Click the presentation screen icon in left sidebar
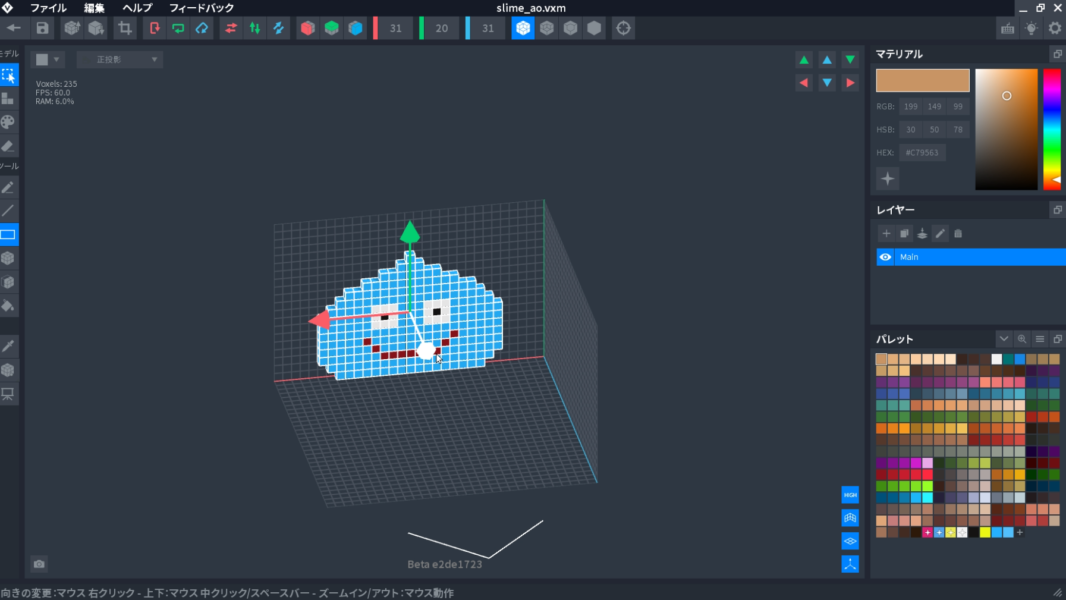The image size is (1066, 600). (x=8, y=394)
